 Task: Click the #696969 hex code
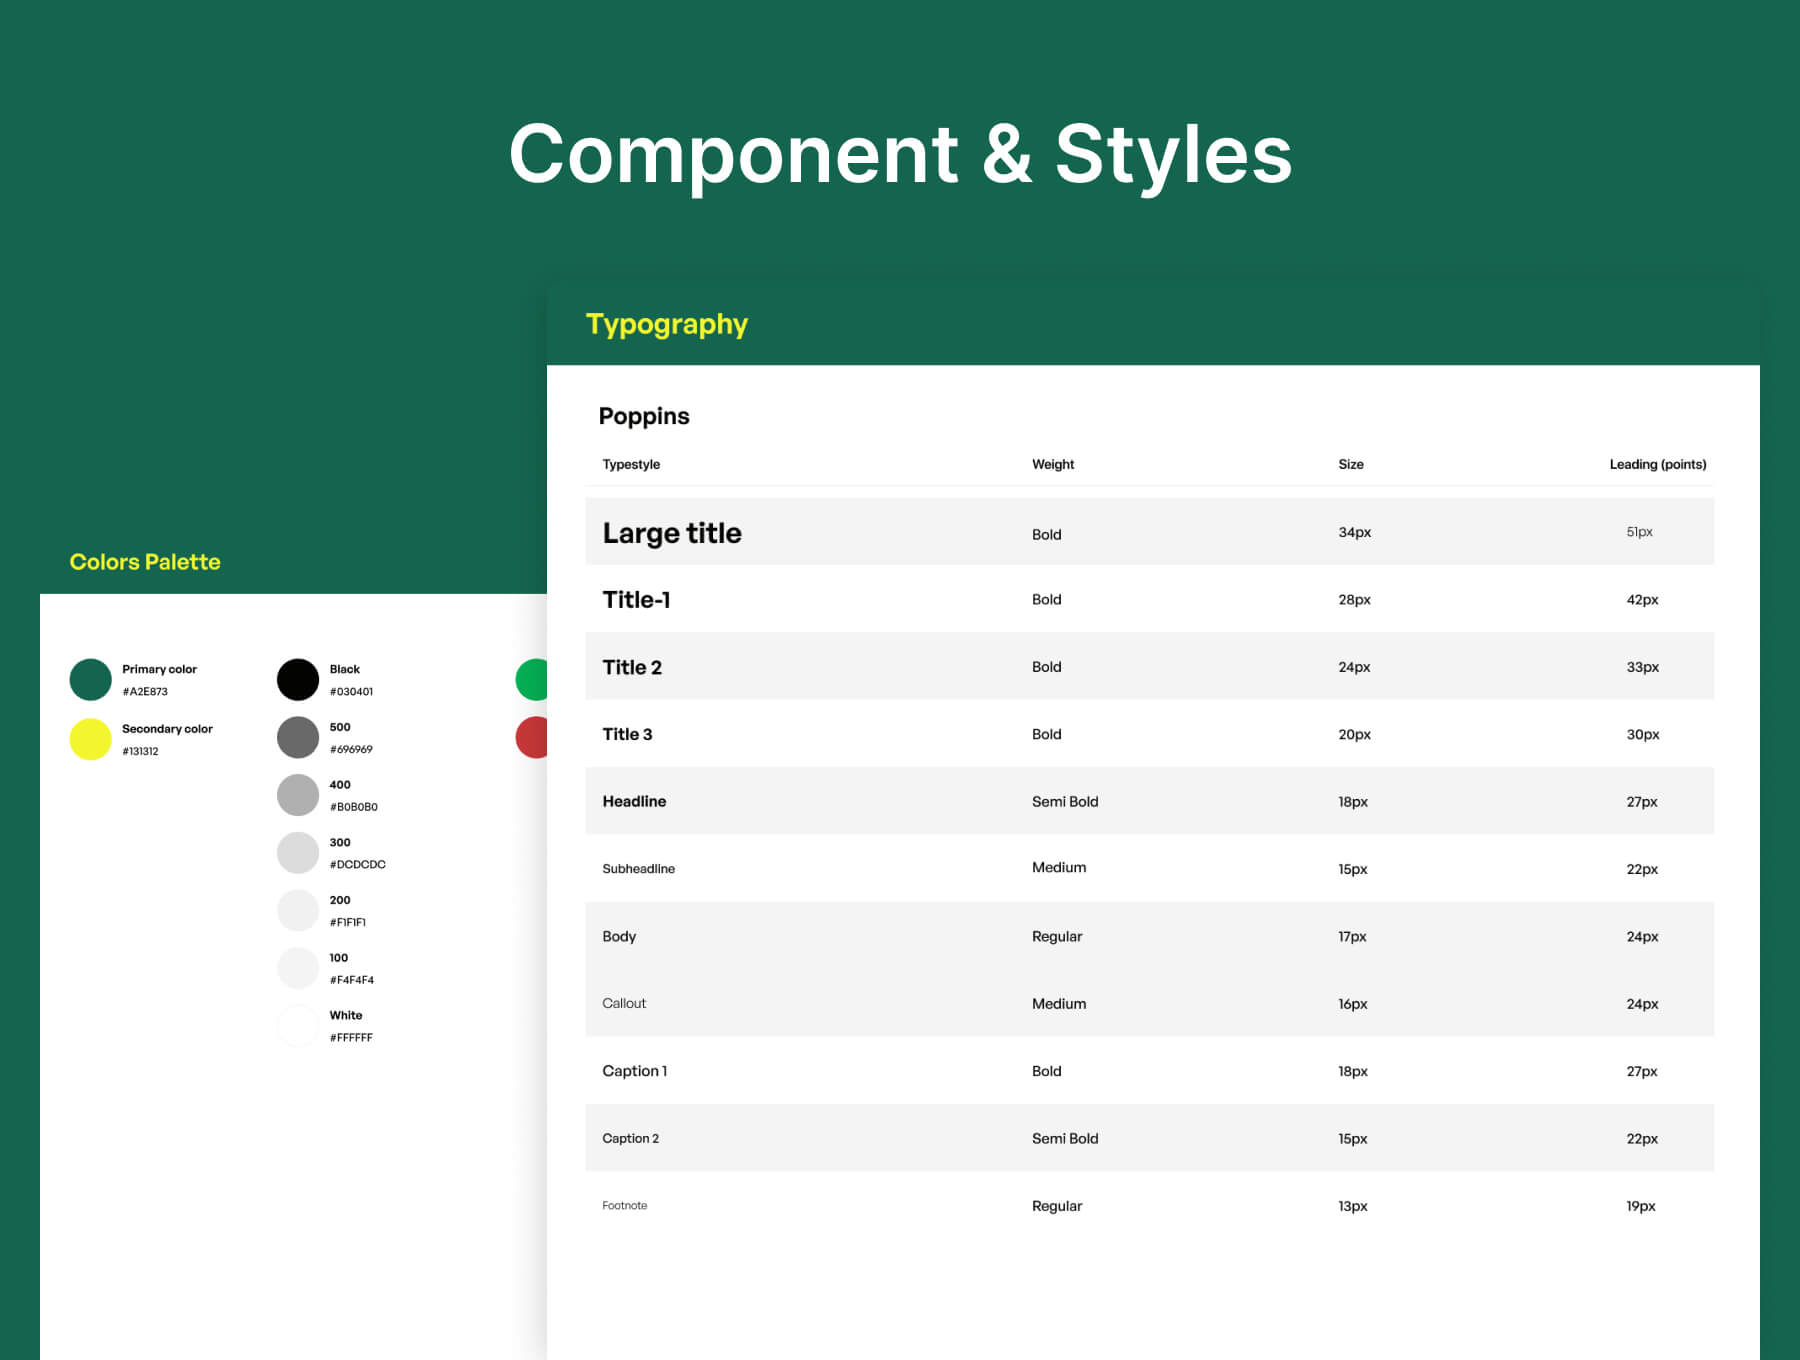[x=351, y=750]
